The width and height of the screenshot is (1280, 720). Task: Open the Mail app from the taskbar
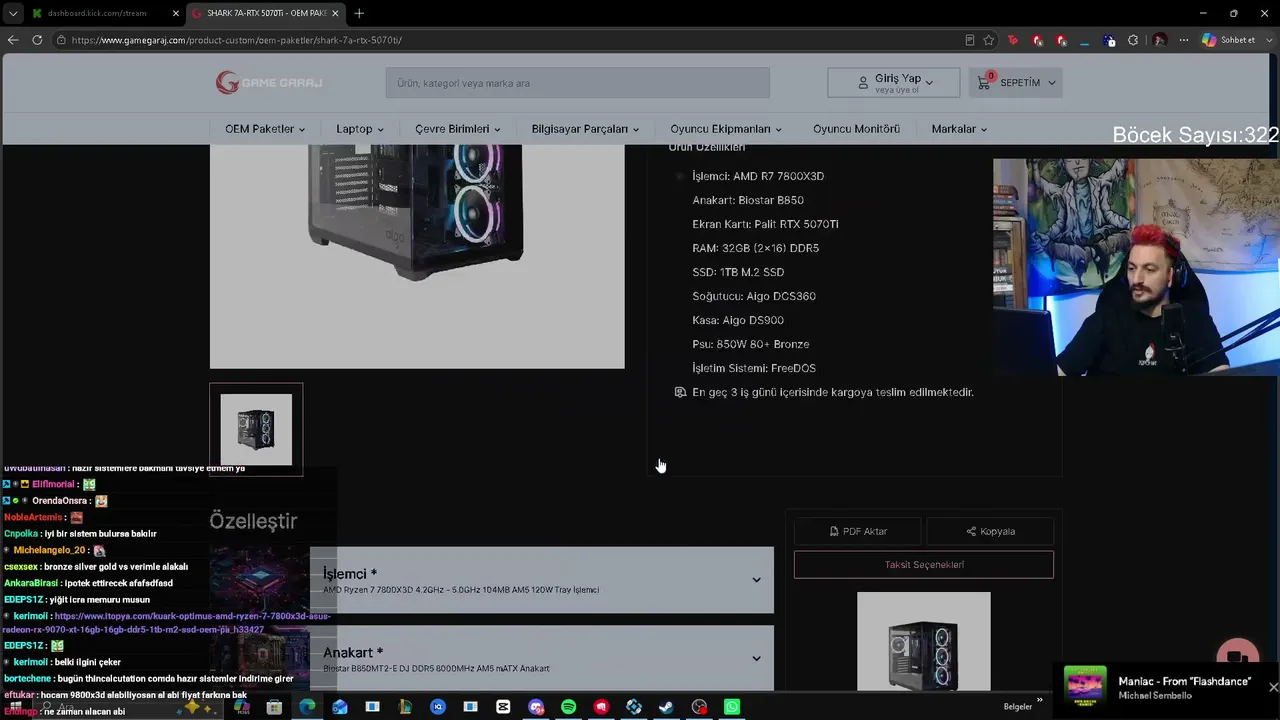tap(340, 707)
